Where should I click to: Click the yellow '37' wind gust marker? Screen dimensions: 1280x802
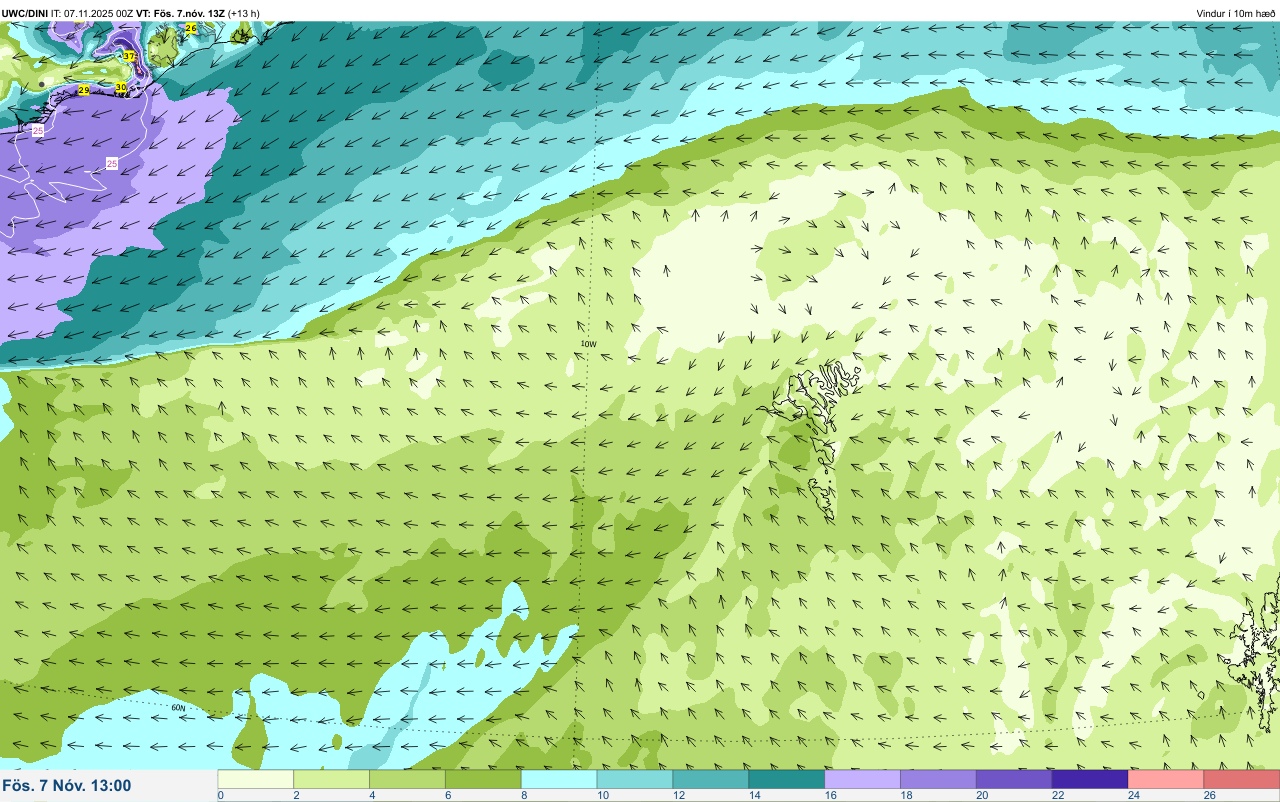[130, 56]
